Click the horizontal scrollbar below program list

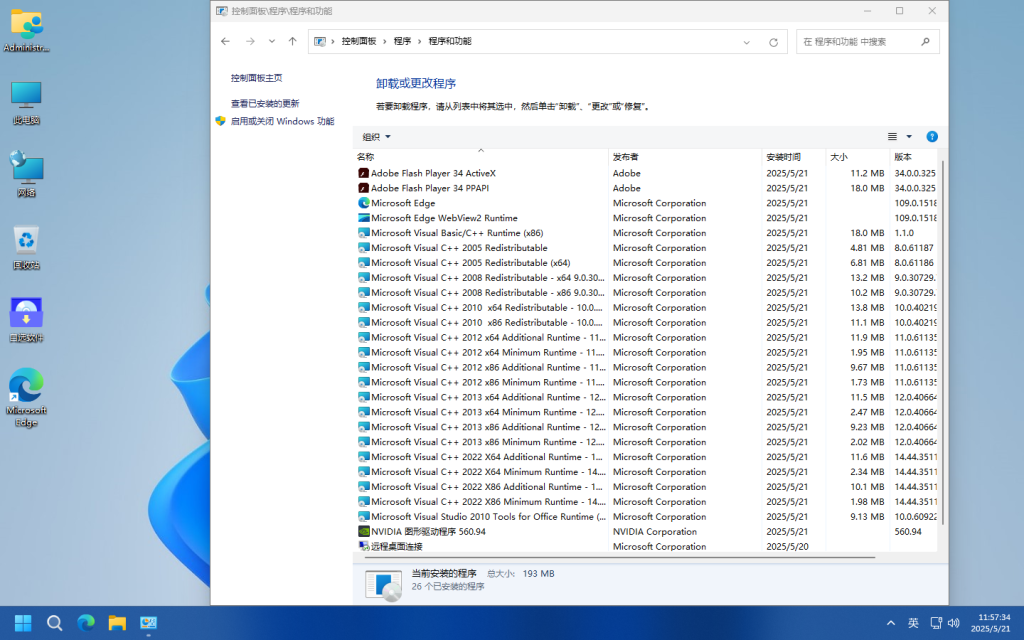click(620, 557)
